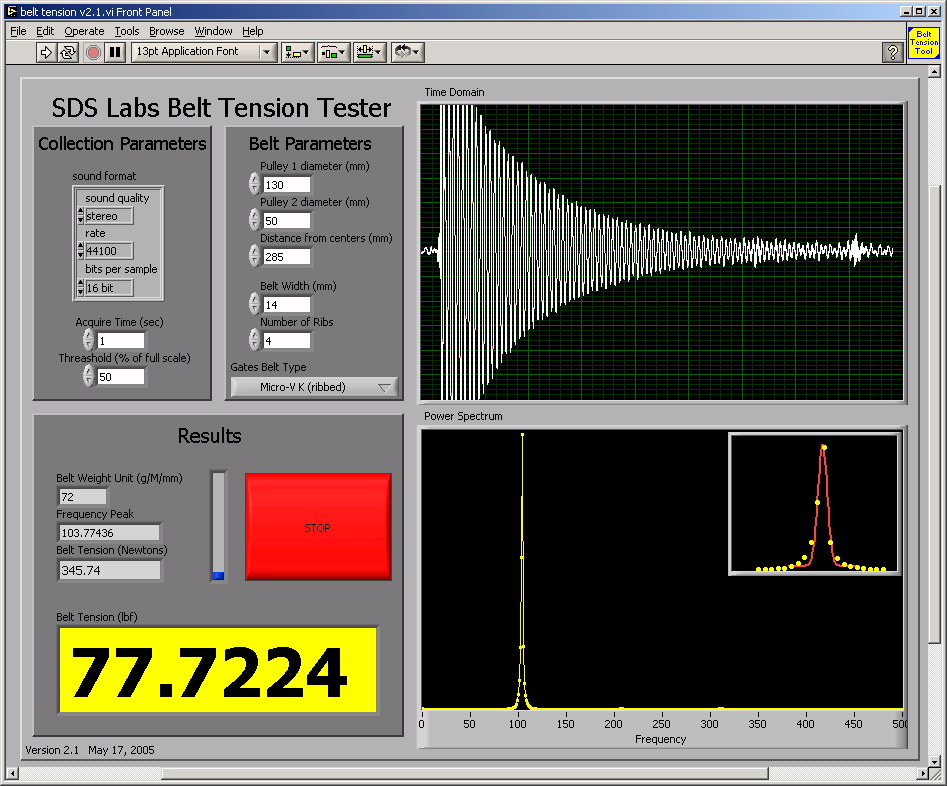Image resolution: width=947 pixels, height=786 pixels.
Task: Open the Gates Belt Type dropdown
Action: (x=314, y=387)
